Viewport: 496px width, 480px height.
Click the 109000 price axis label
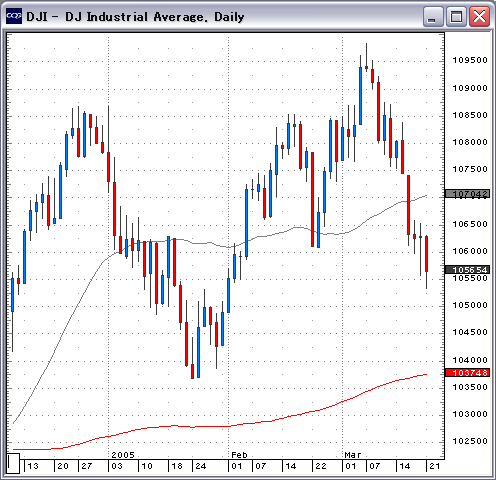(470, 88)
